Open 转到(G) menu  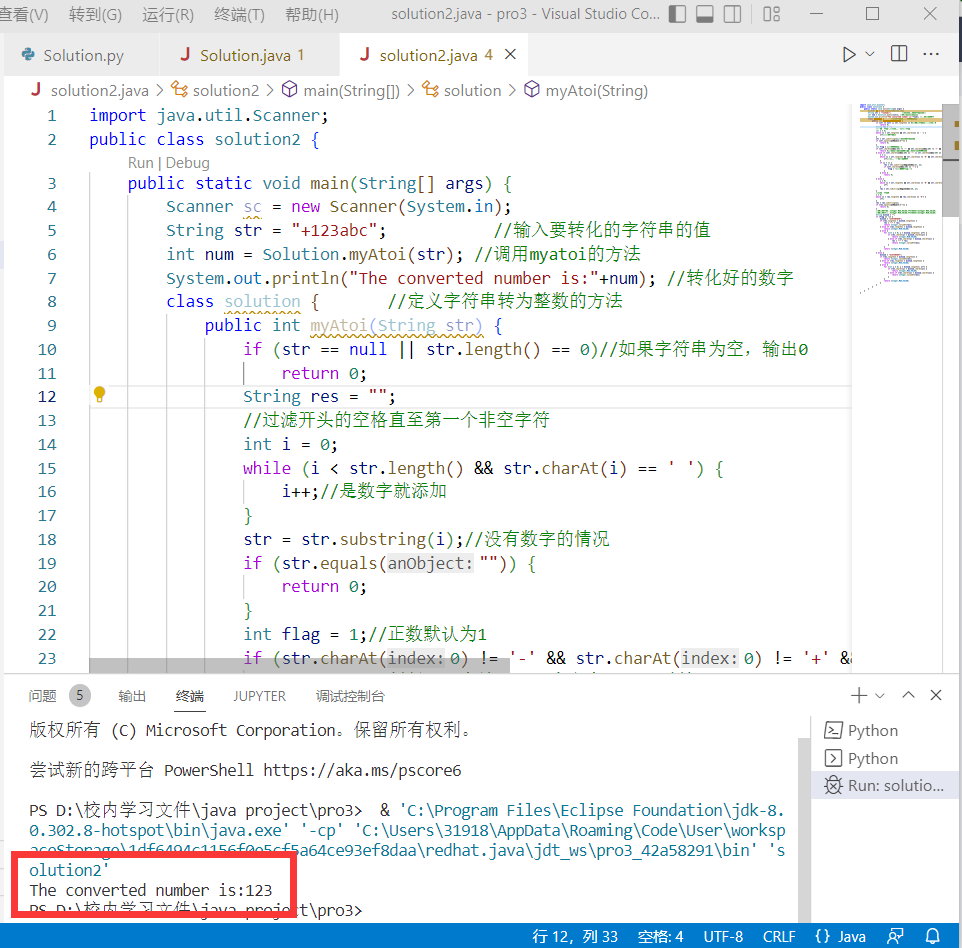coord(95,15)
